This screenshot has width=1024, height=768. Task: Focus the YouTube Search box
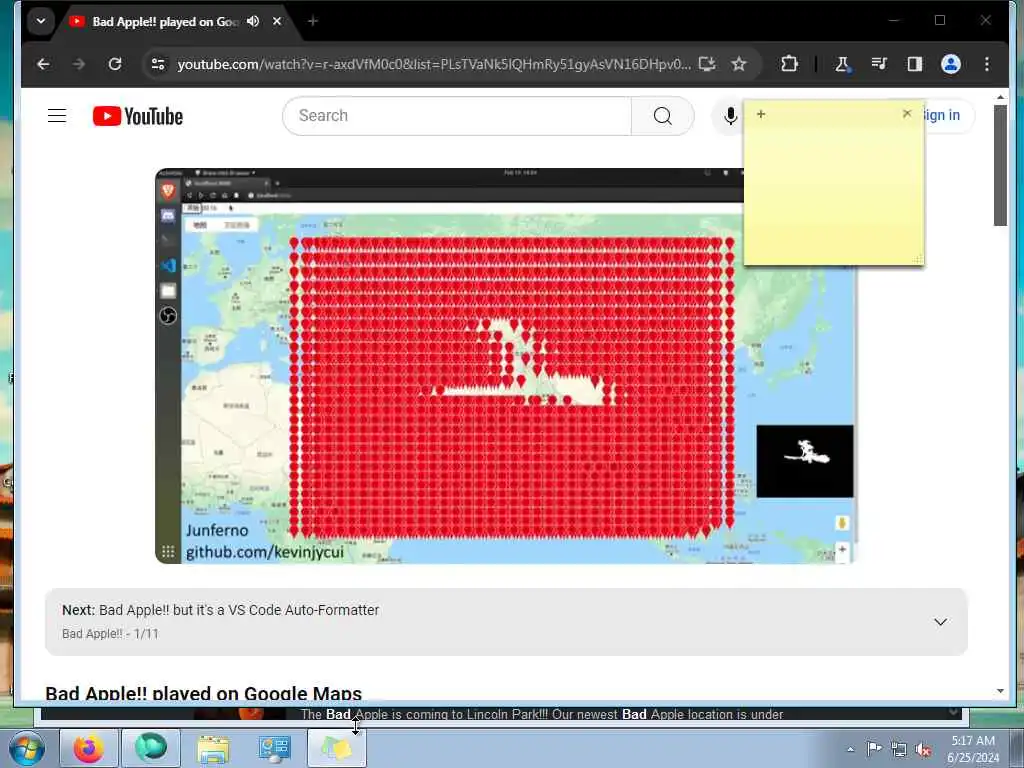(457, 116)
